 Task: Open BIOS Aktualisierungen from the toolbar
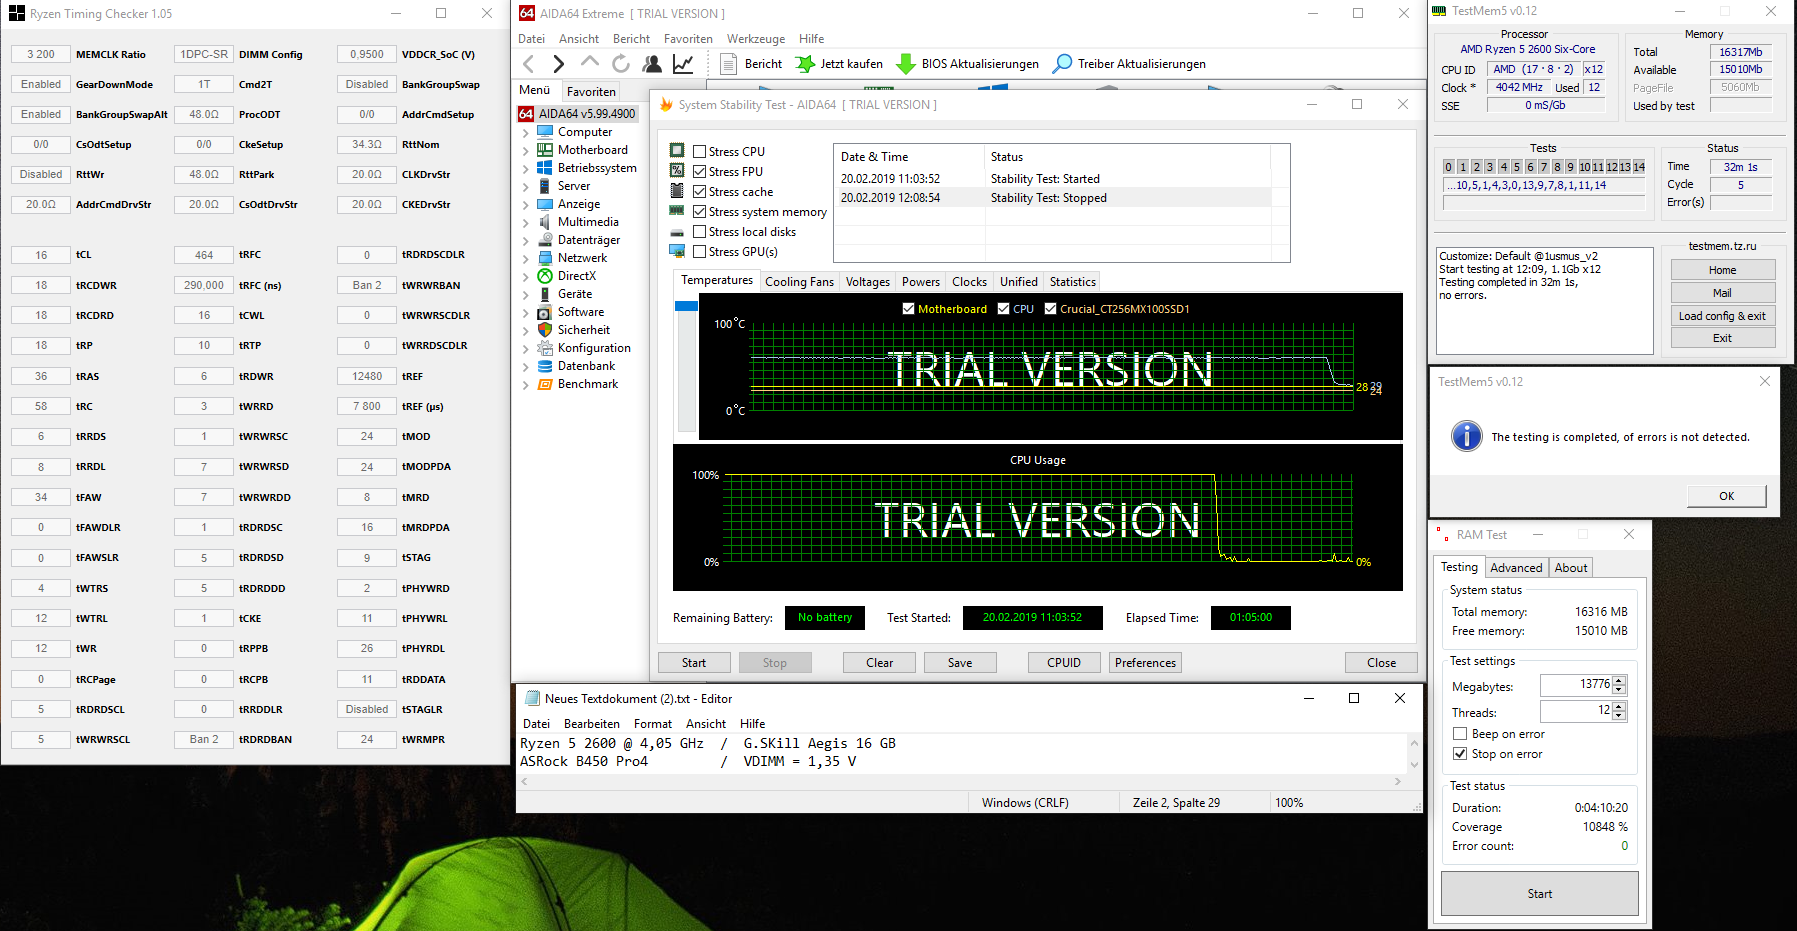pyautogui.click(x=967, y=64)
